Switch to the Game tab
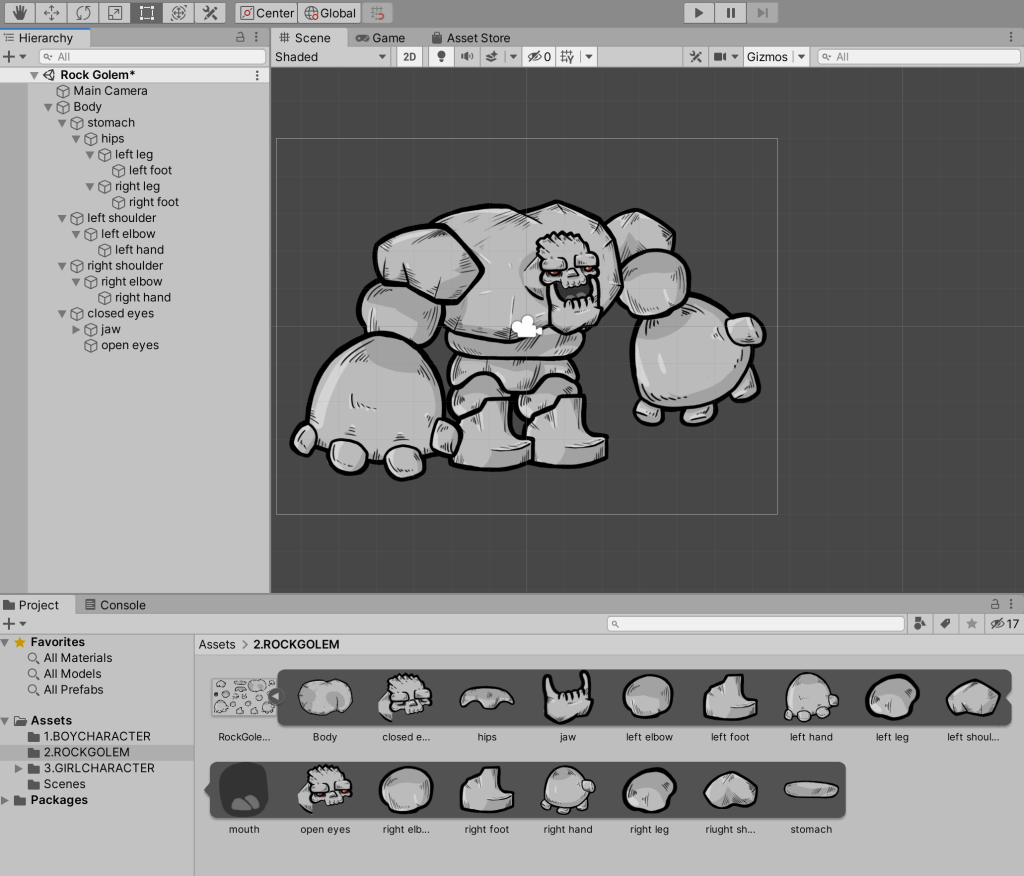Viewport: 1024px width, 876px height. [x=381, y=38]
